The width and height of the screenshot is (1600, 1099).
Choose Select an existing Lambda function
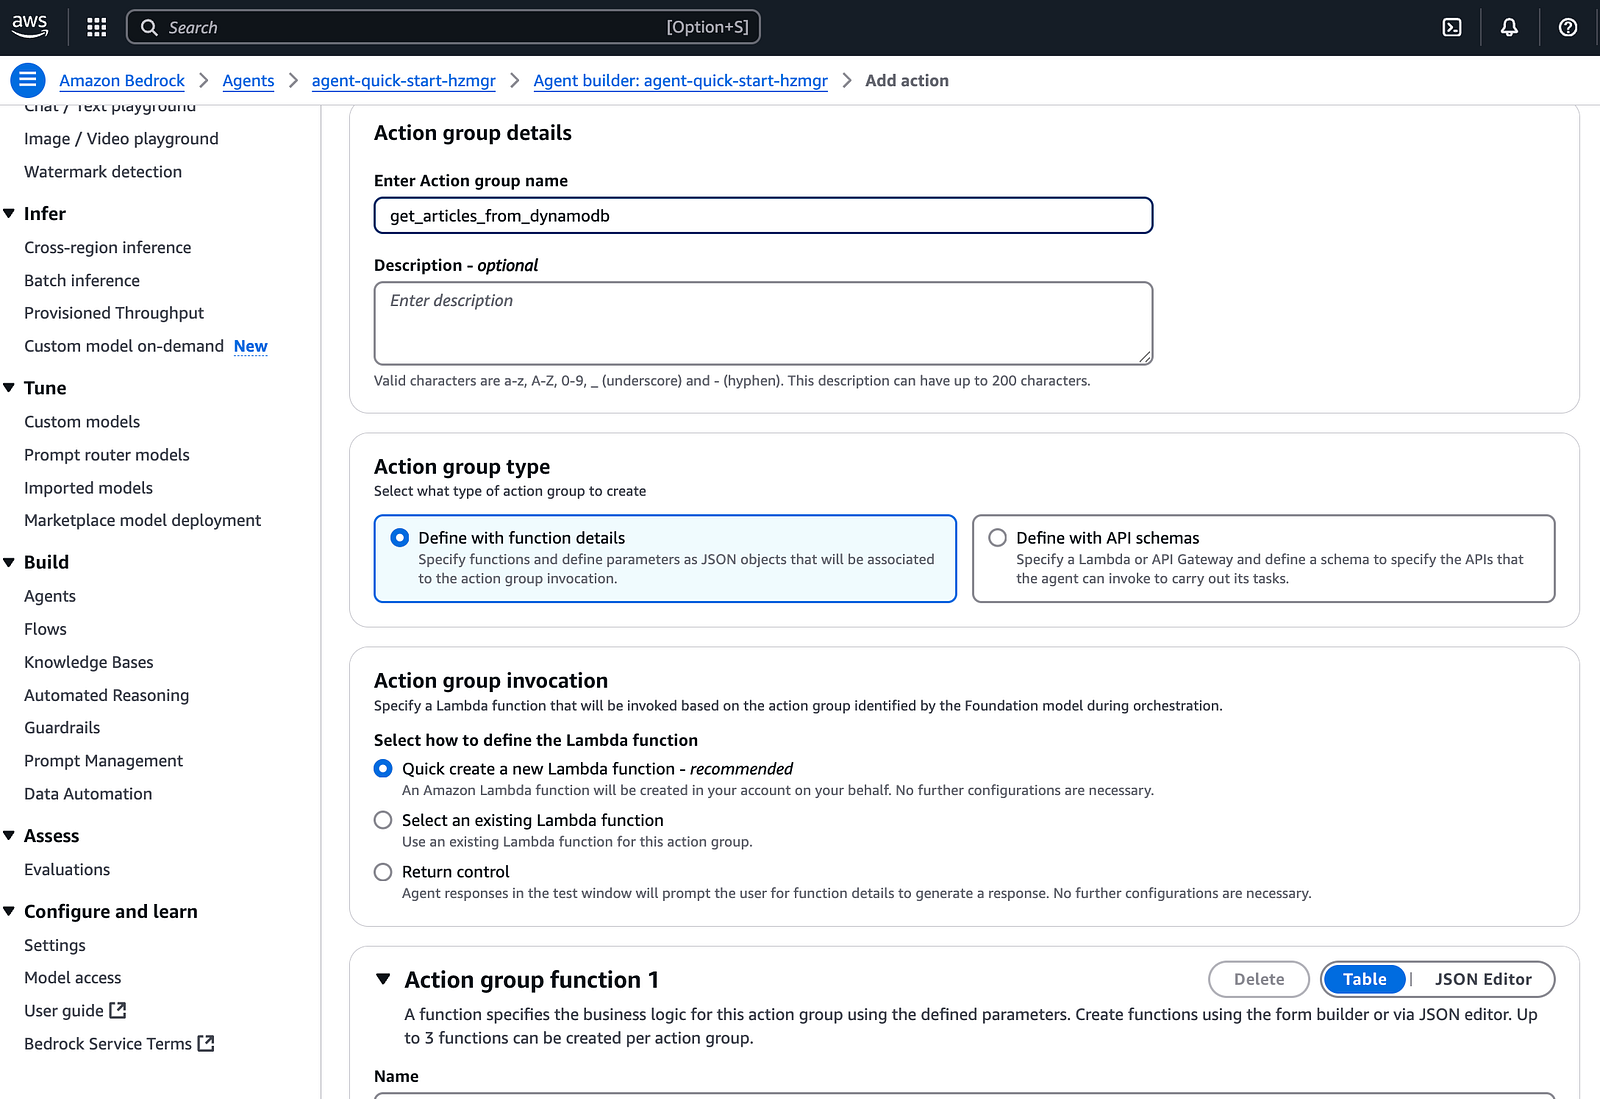coord(383,820)
